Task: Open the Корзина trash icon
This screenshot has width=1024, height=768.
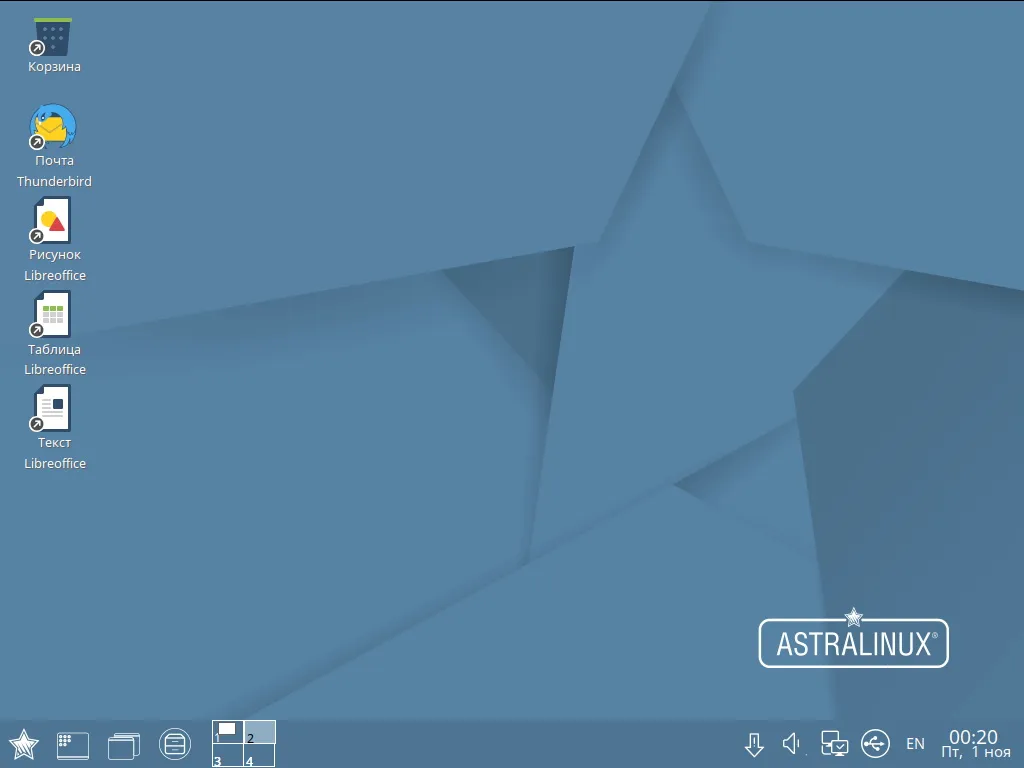Action: click(52, 37)
